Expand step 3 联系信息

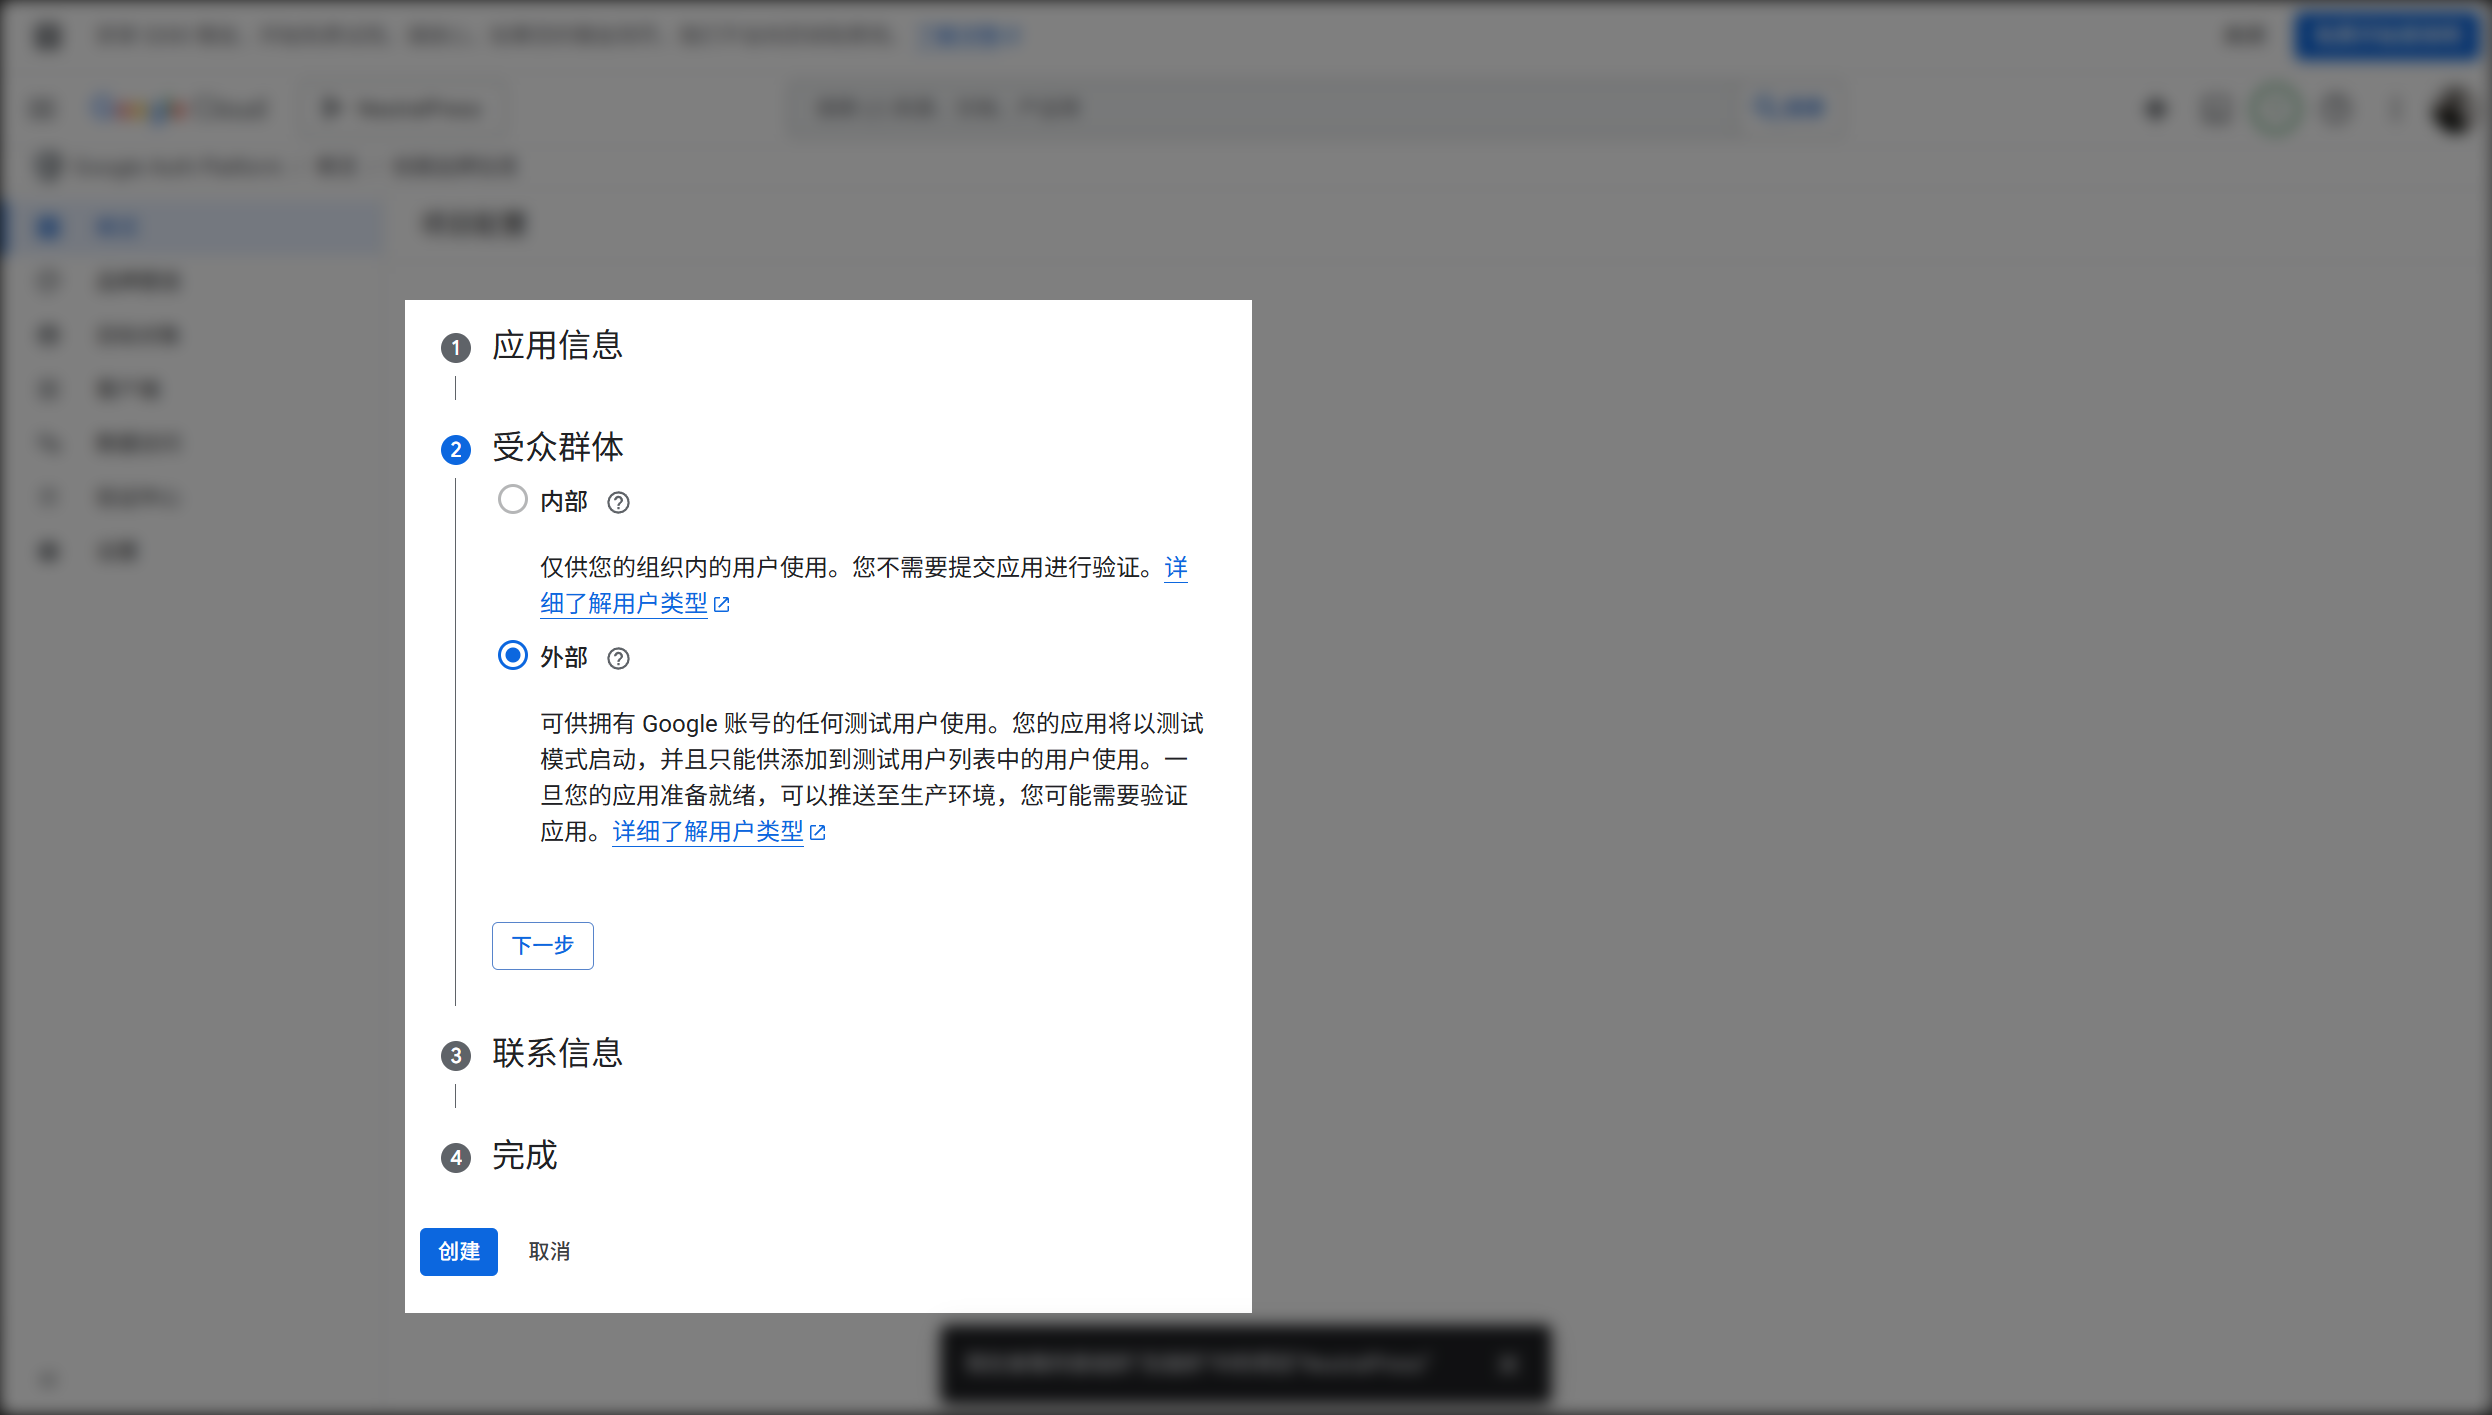click(x=557, y=1054)
